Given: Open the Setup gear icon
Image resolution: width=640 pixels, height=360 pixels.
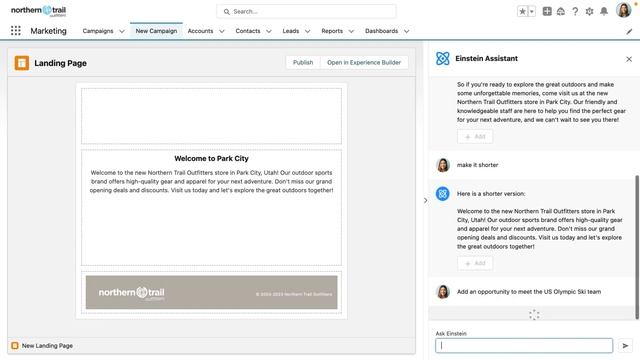Looking at the screenshot, I should [589, 11].
